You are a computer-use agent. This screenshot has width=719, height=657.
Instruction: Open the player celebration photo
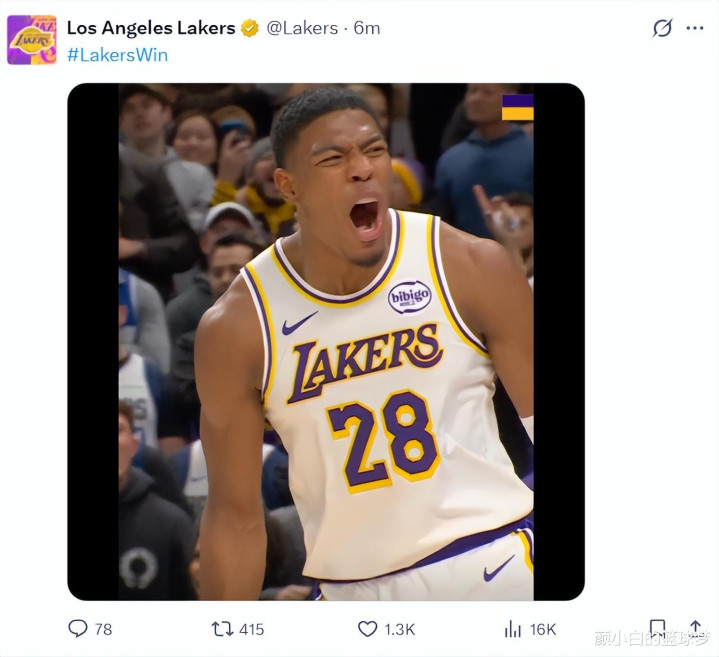[x=326, y=341]
